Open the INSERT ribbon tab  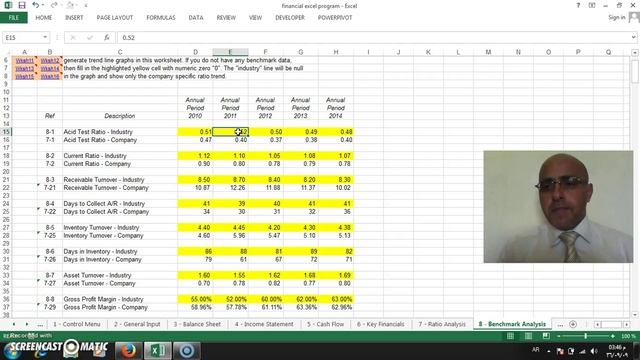click(74, 18)
